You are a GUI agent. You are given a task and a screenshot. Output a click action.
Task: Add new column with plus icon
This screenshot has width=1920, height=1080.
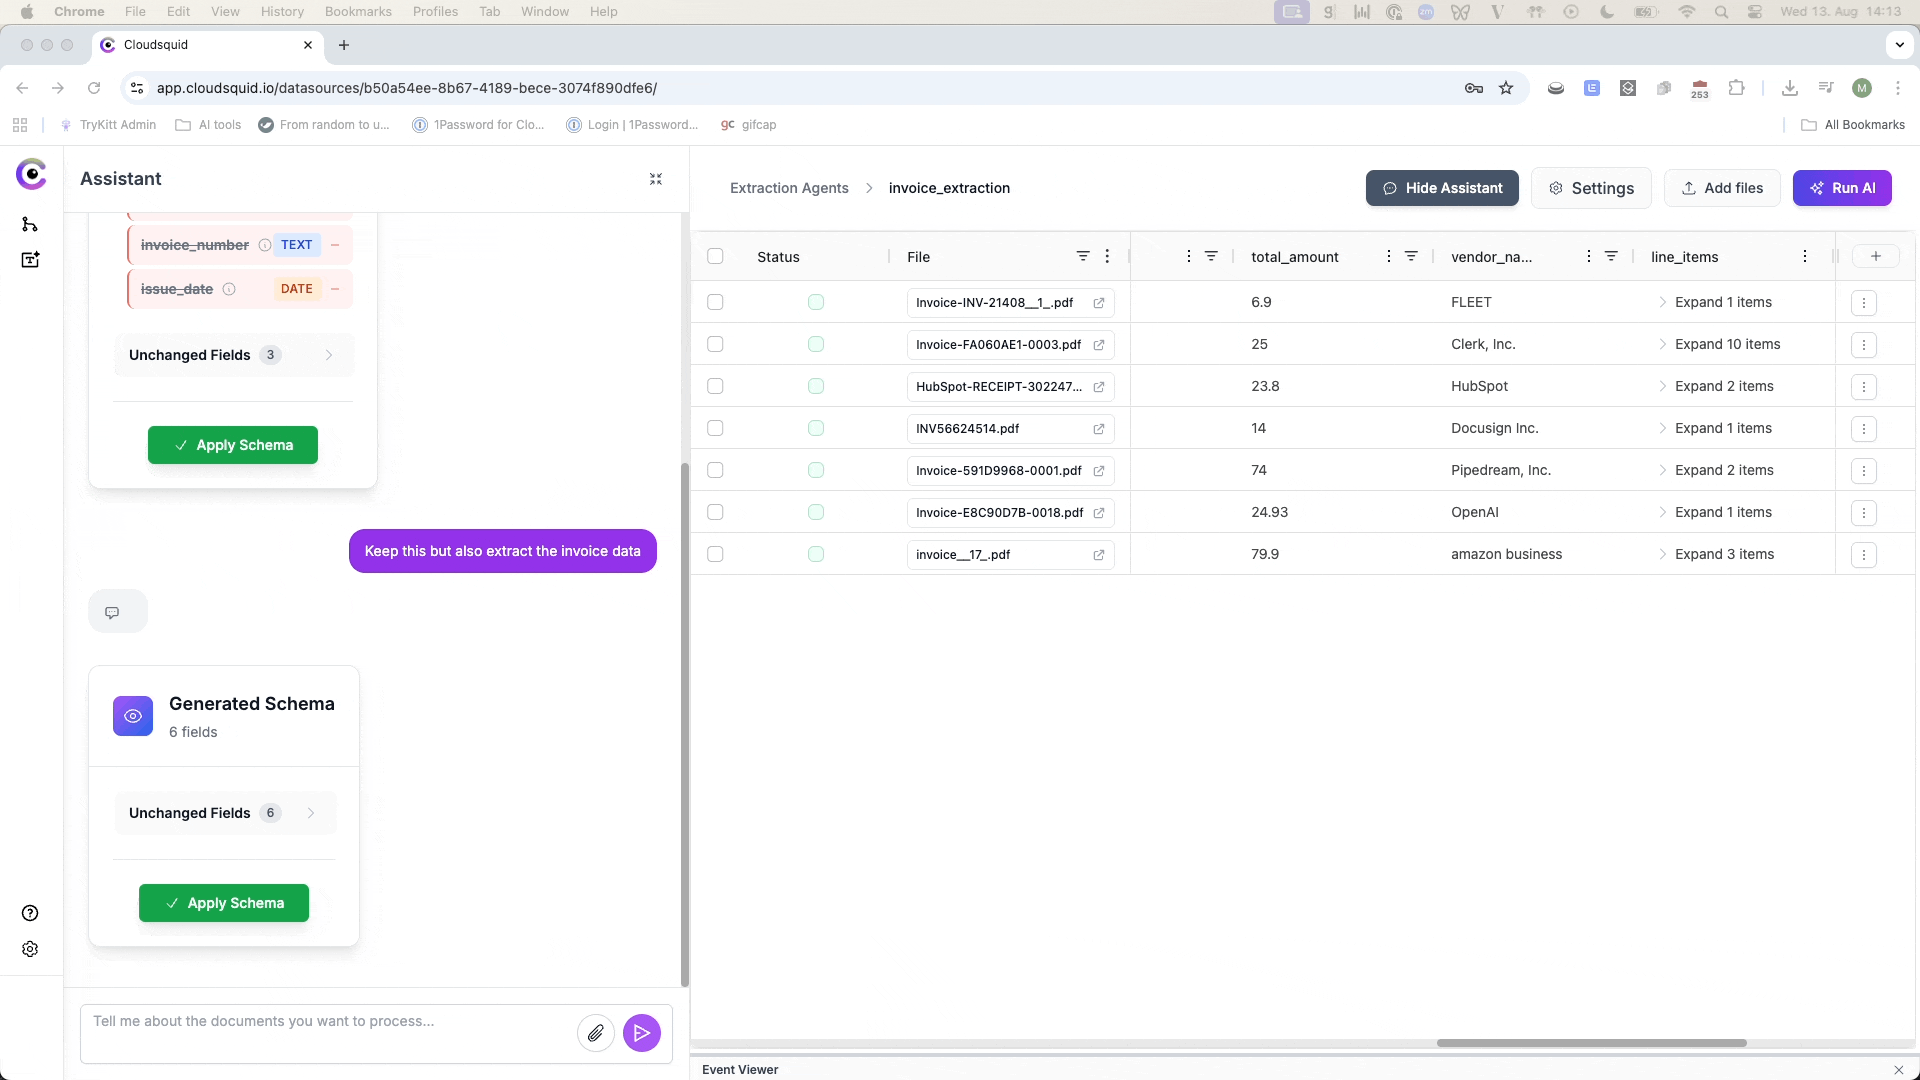point(1876,257)
